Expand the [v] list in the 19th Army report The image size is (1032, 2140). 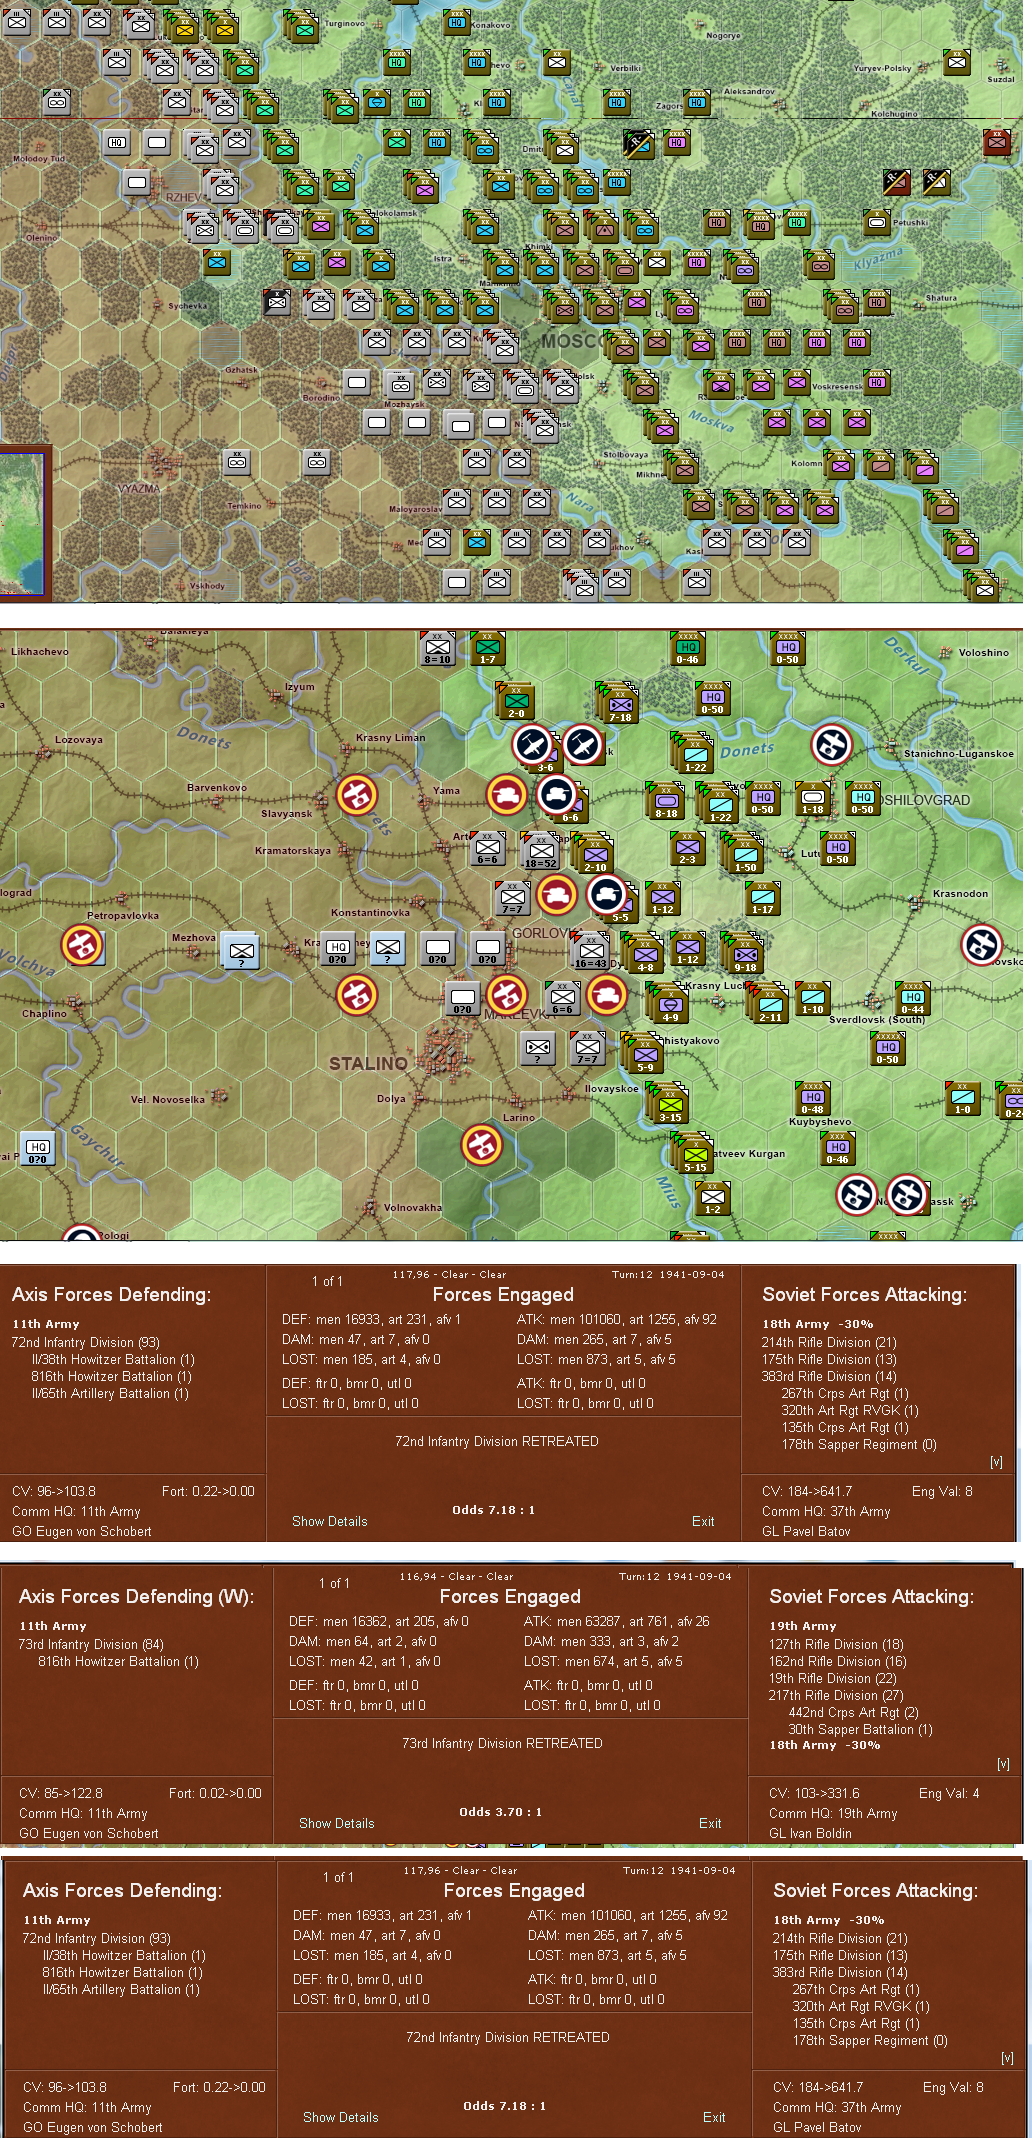(1003, 1764)
